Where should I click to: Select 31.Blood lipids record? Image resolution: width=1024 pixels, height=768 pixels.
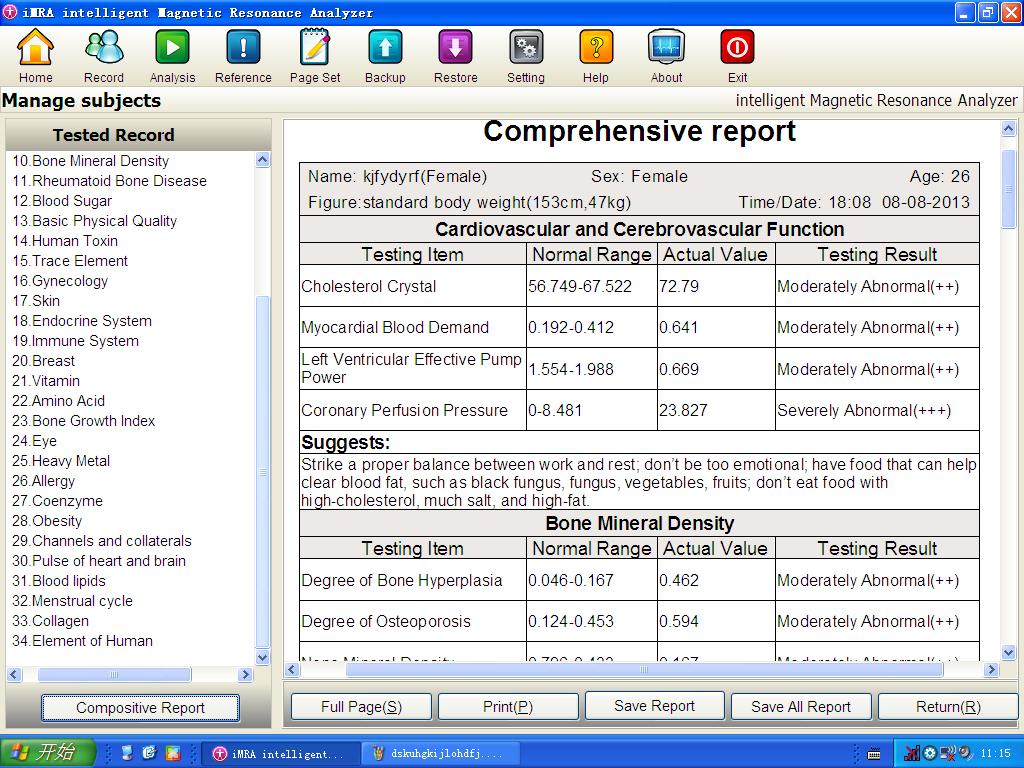[59, 581]
